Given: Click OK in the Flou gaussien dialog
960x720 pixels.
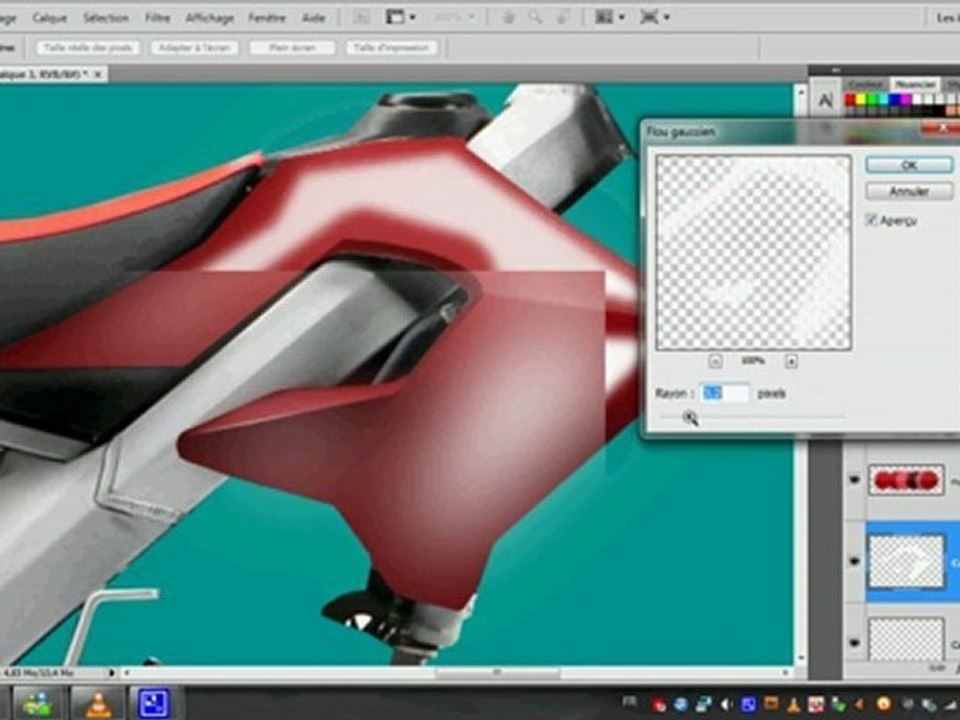Looking at the screenshot, I should 909,165.
